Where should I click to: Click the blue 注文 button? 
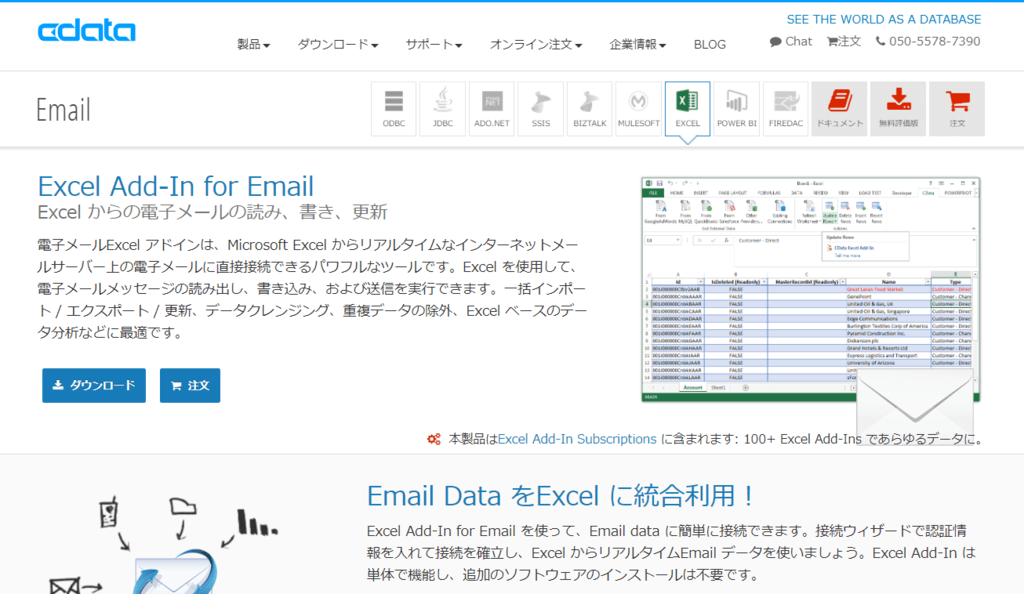tap(190, 385)
